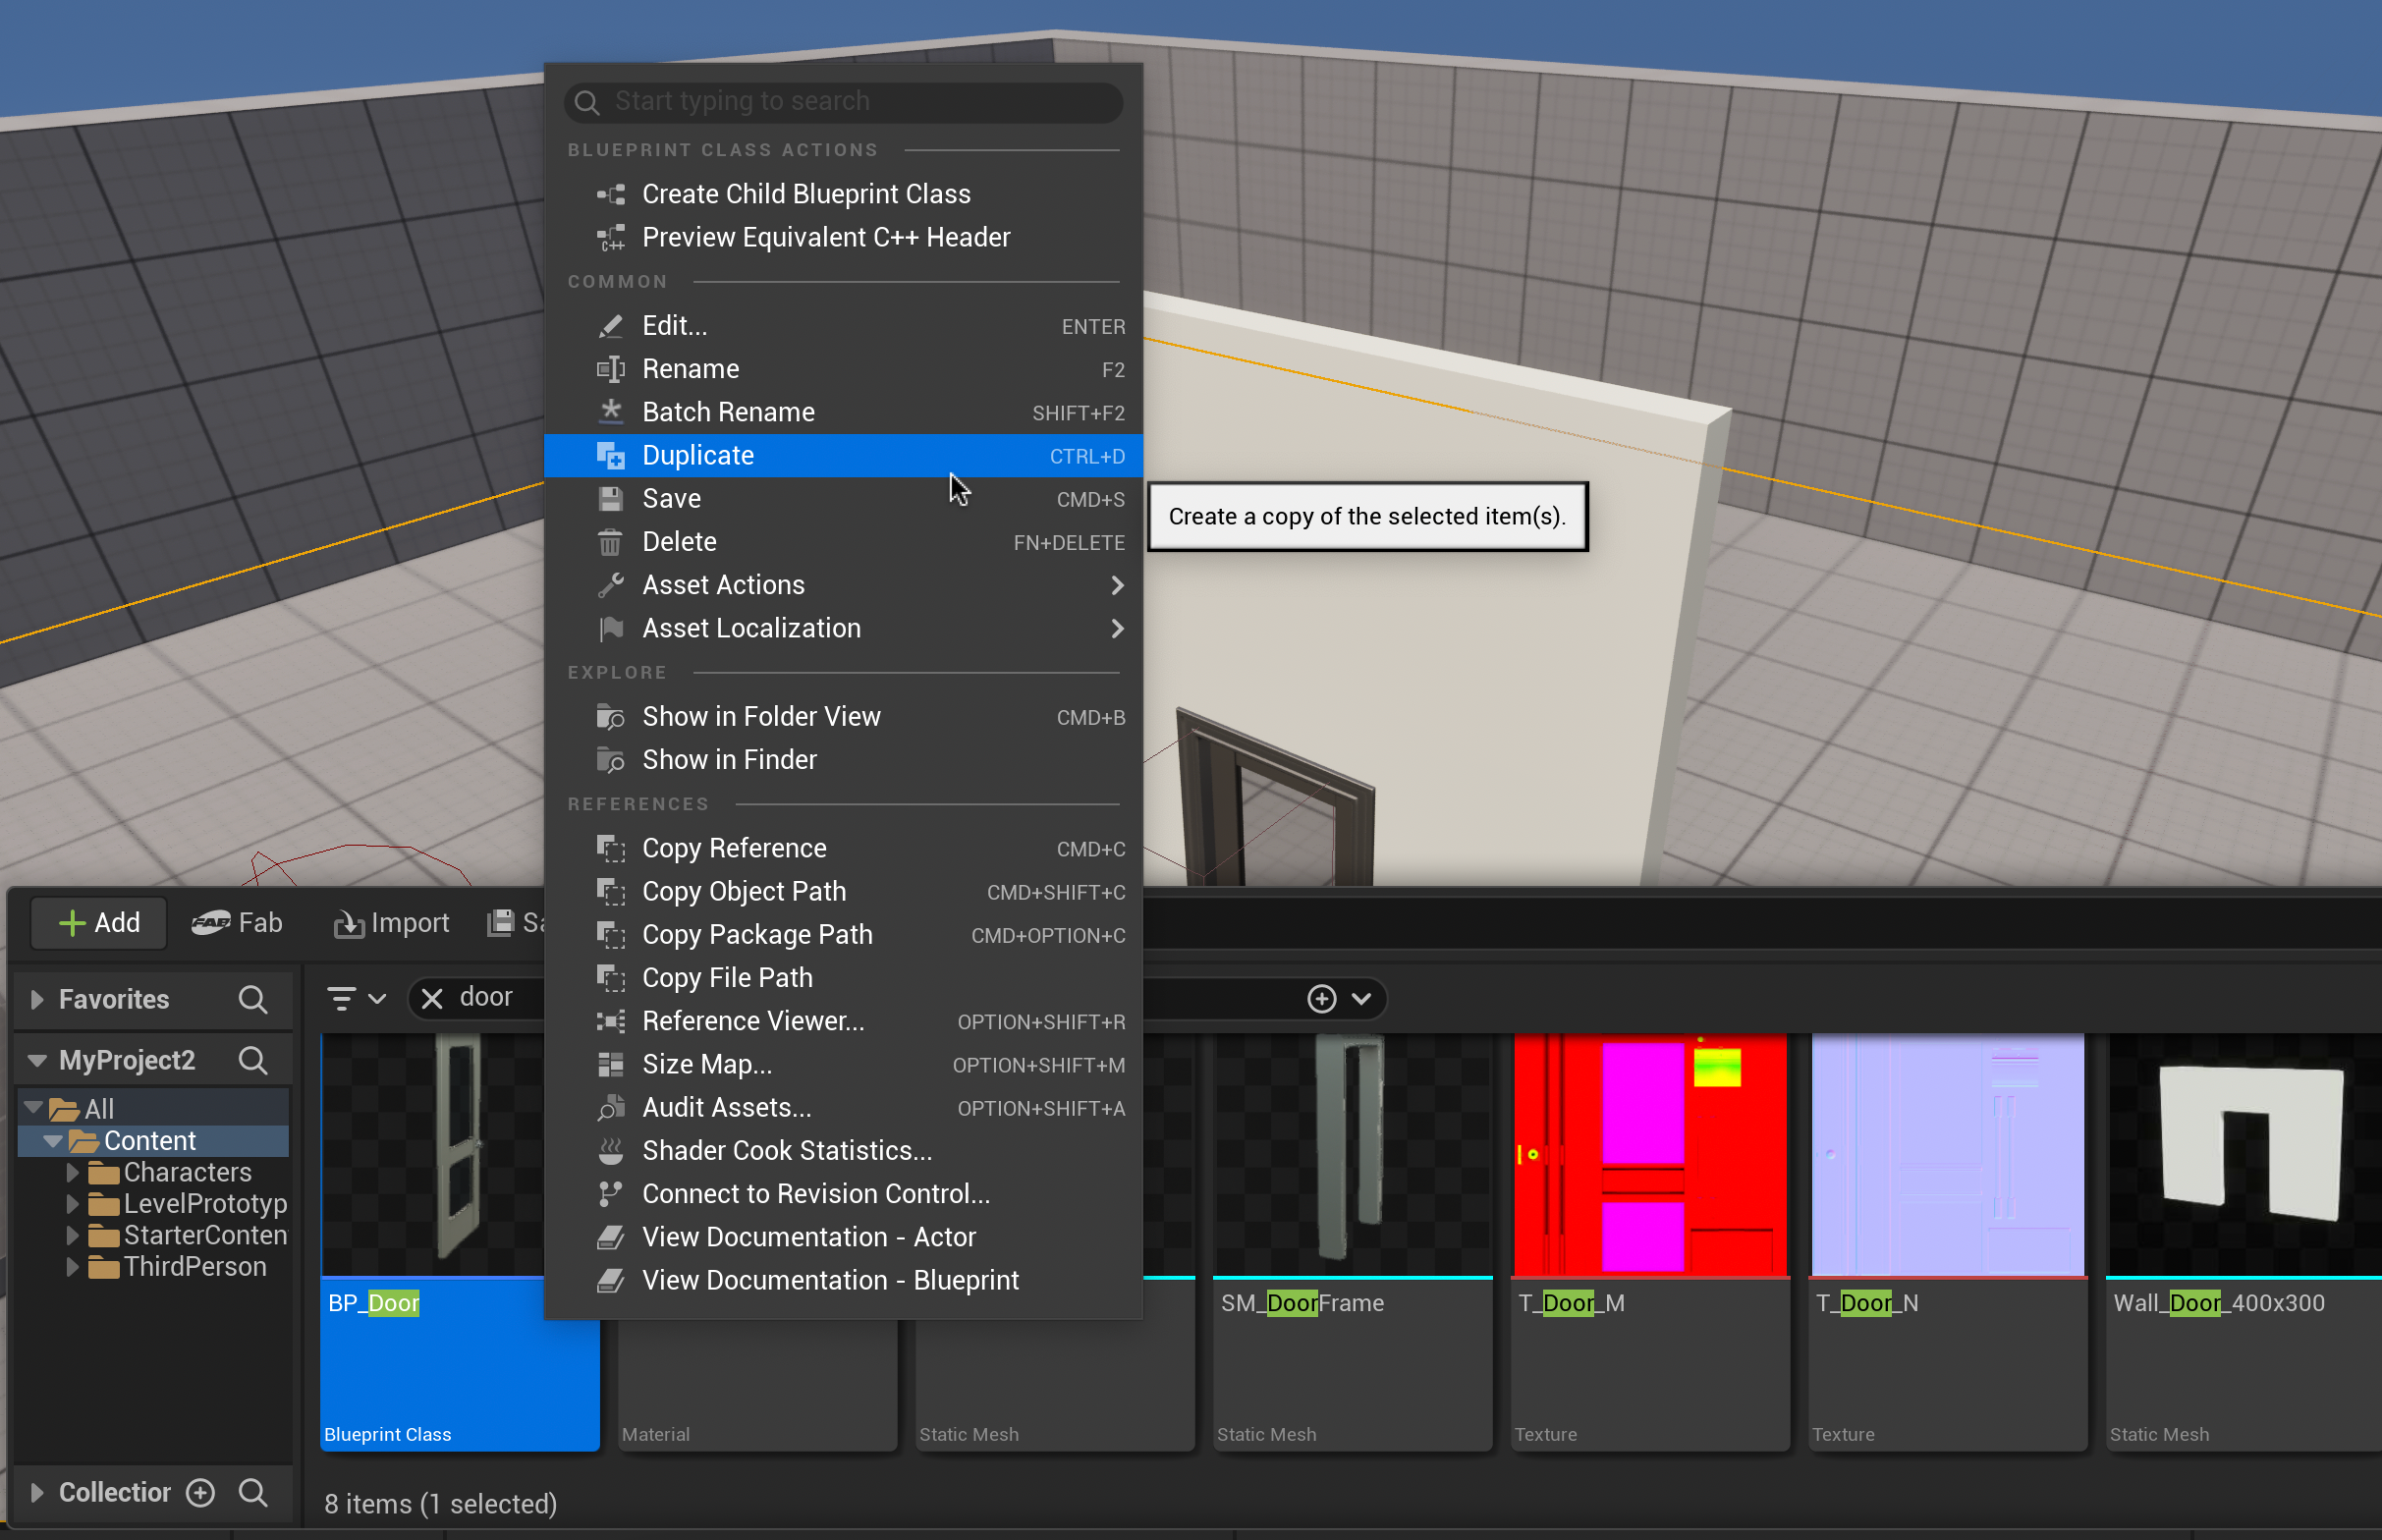
Task: Click the search icon next to Collections
Action: 253,1492
